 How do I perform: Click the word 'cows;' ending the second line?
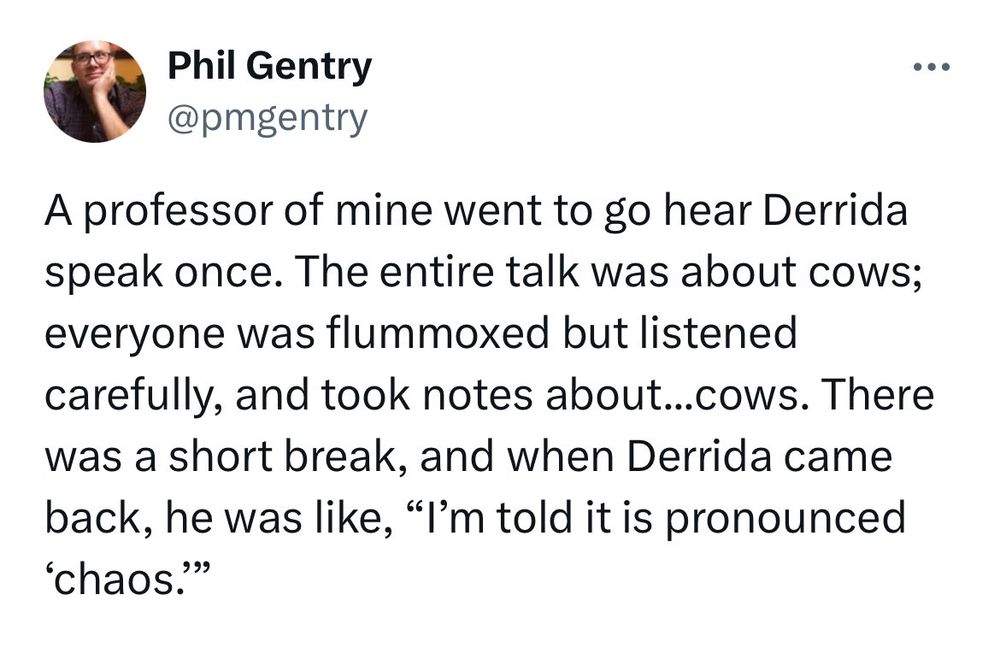tap(865, 274)
